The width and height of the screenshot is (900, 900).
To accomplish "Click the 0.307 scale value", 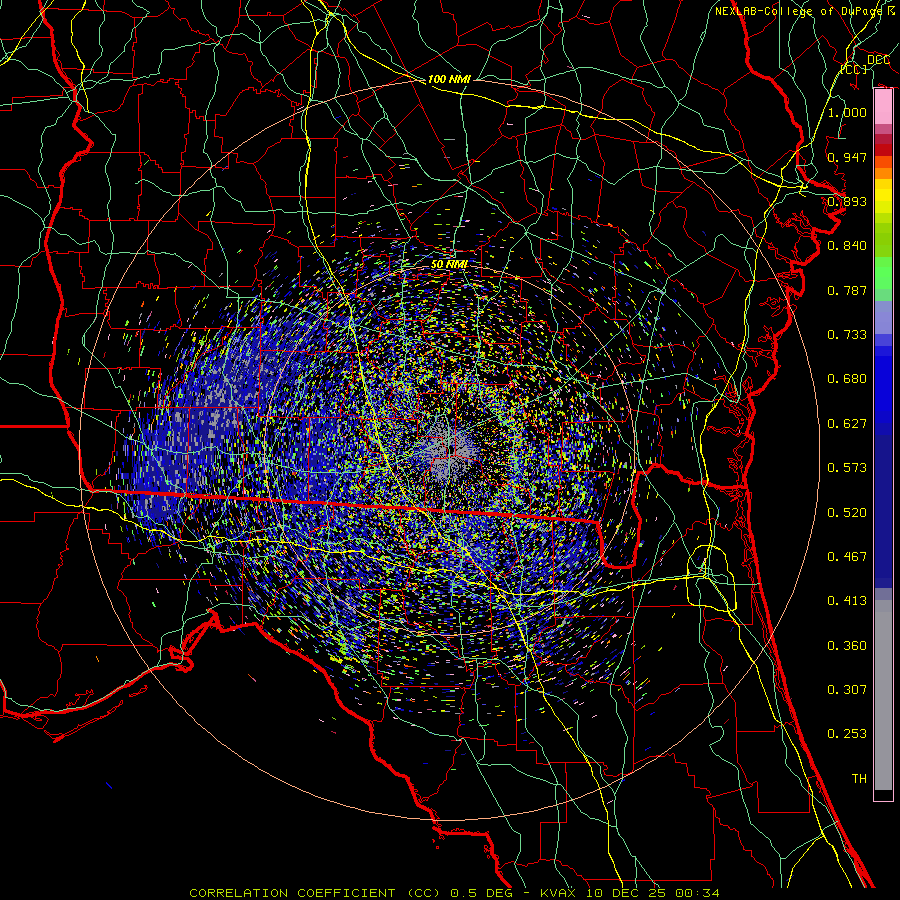I will [847, 690].
